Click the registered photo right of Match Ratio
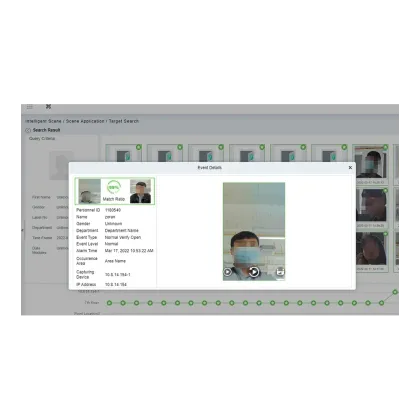Viewport: 420px width, 420px height. pos(140,191)
